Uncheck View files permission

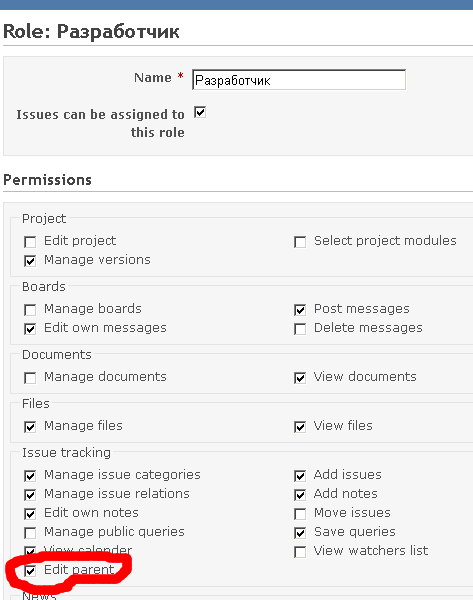click(300, 427)
